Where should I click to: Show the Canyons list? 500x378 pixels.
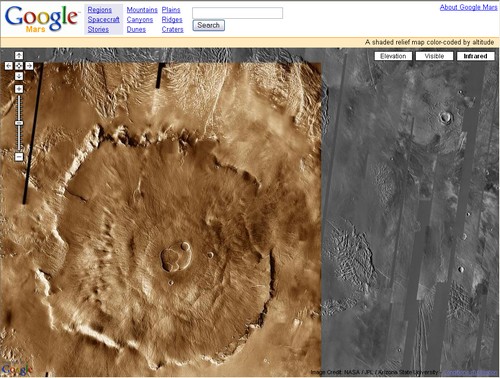point(140,20)
